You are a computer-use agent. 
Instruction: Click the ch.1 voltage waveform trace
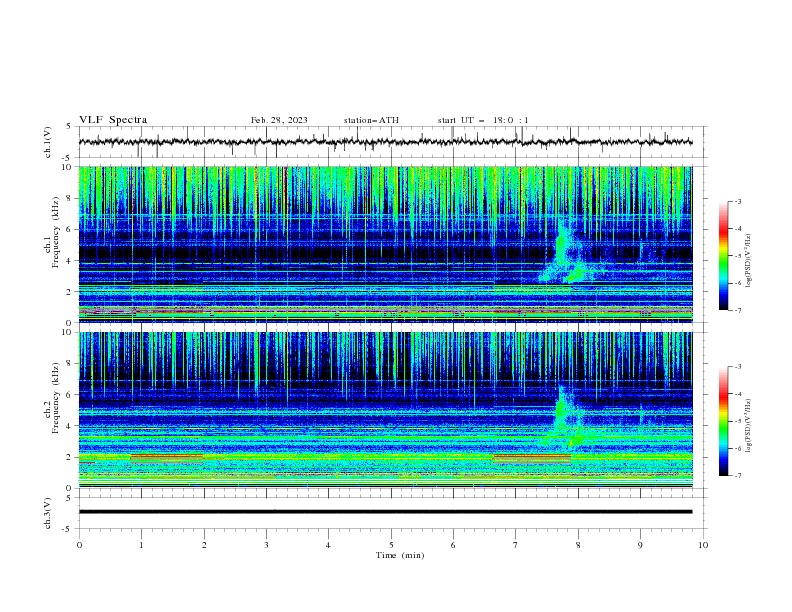385,142
